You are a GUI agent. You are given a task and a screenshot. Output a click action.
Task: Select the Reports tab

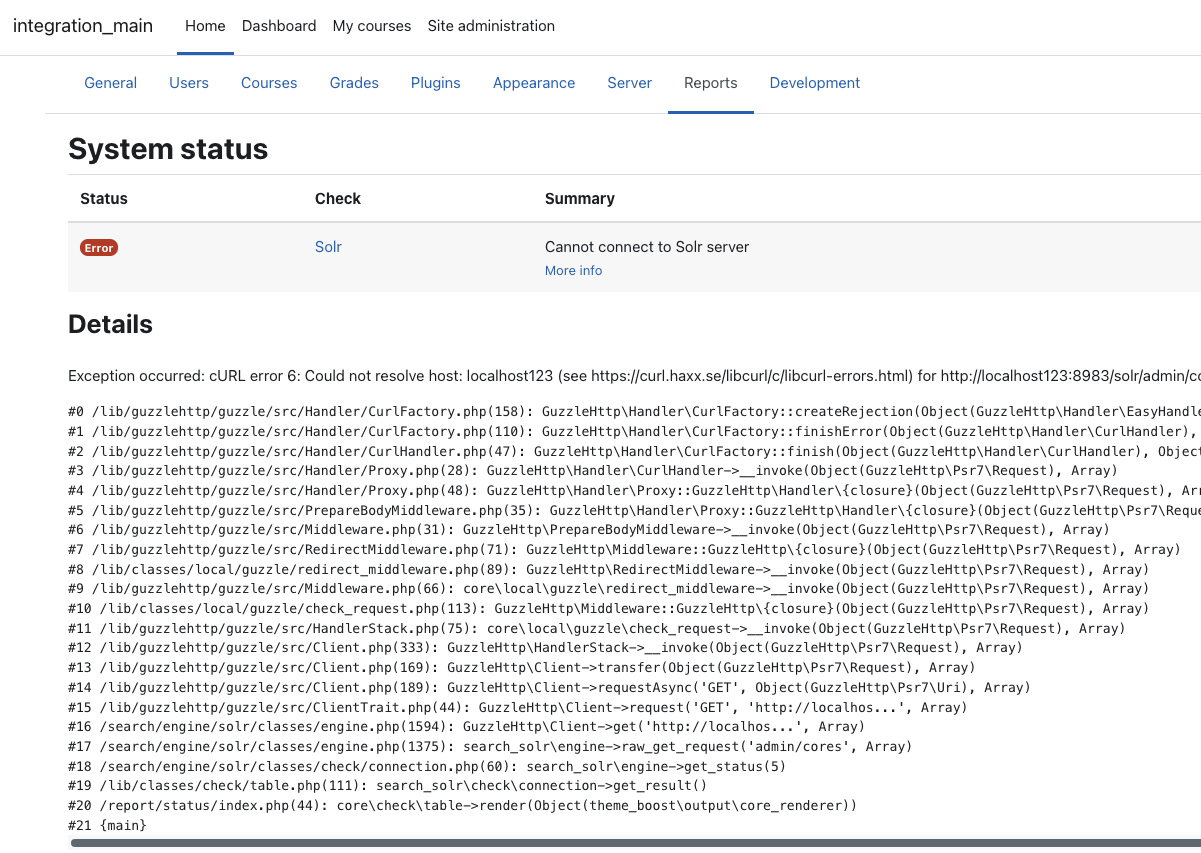711,83
